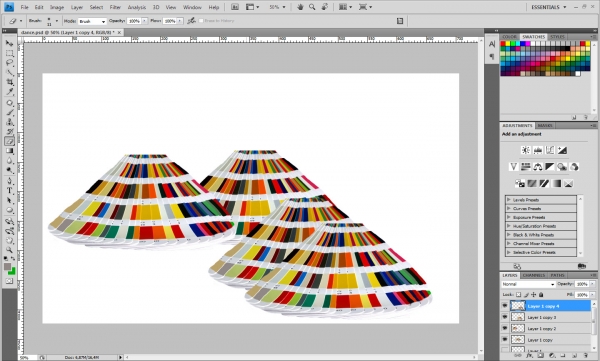Toggle lock transparent pixels

[x=518, y=295]
